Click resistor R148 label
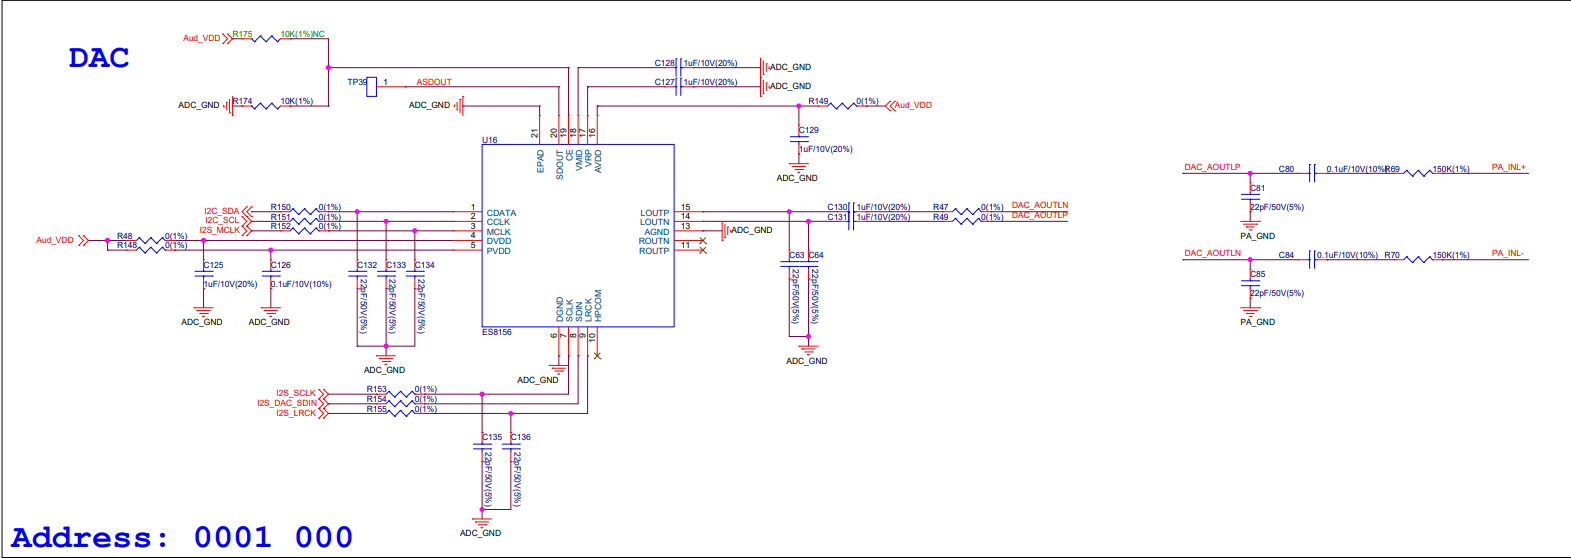 (127, 245)
